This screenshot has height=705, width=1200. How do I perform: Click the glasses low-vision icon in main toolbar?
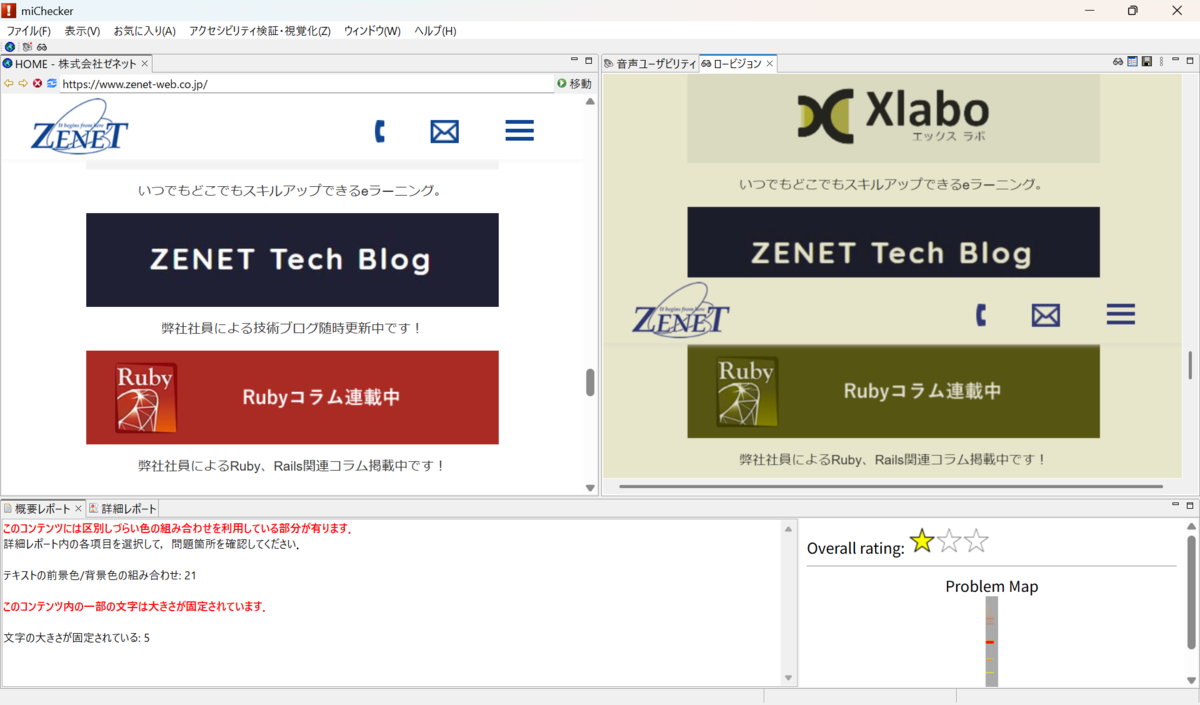42,47
